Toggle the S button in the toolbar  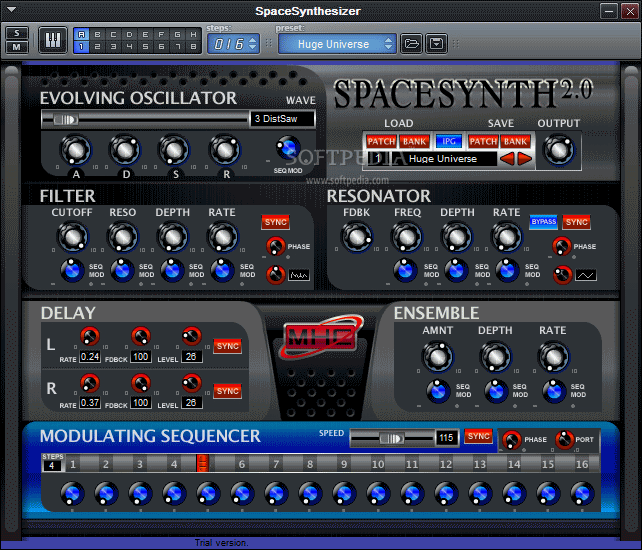tap(16, 33)
